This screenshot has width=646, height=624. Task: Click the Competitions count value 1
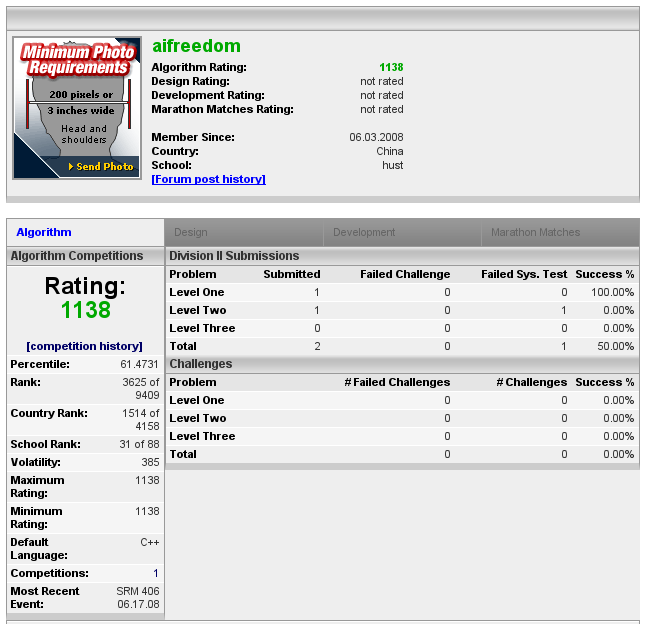pyautogui.click(x=156, y=573)
